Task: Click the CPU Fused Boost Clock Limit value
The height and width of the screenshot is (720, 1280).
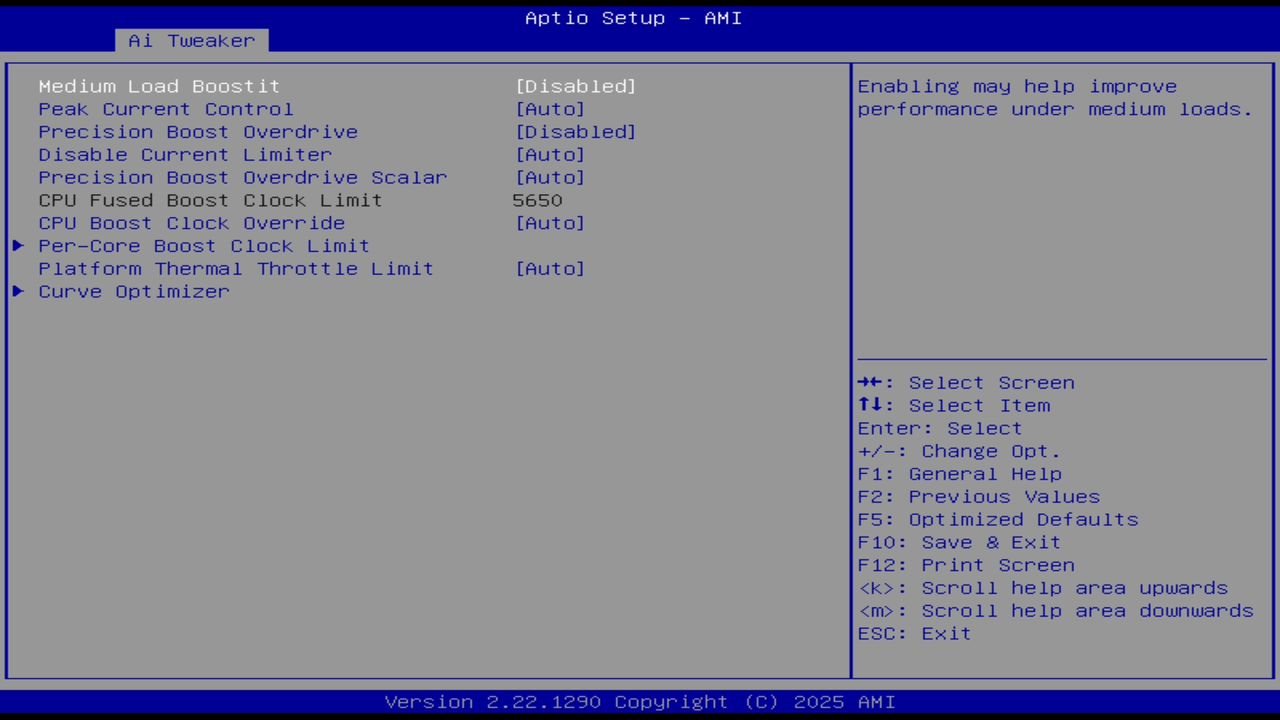Action: point(537,200)
